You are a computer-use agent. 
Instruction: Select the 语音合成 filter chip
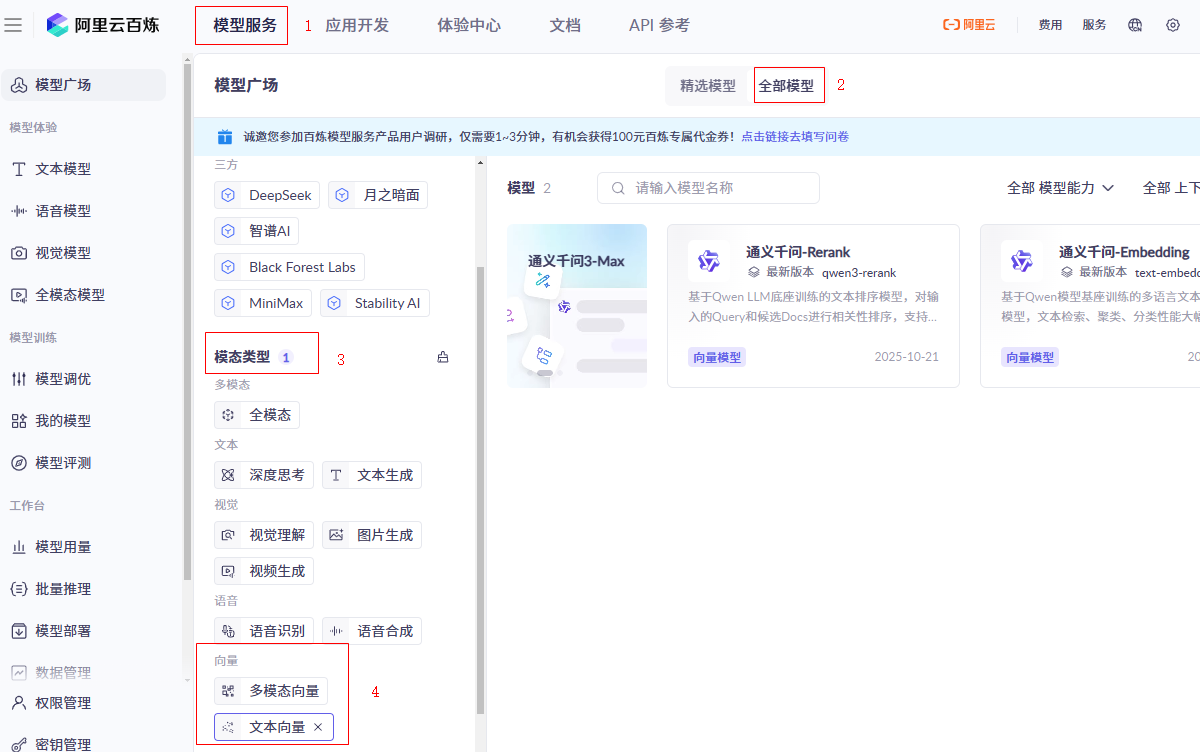[372, 631]
